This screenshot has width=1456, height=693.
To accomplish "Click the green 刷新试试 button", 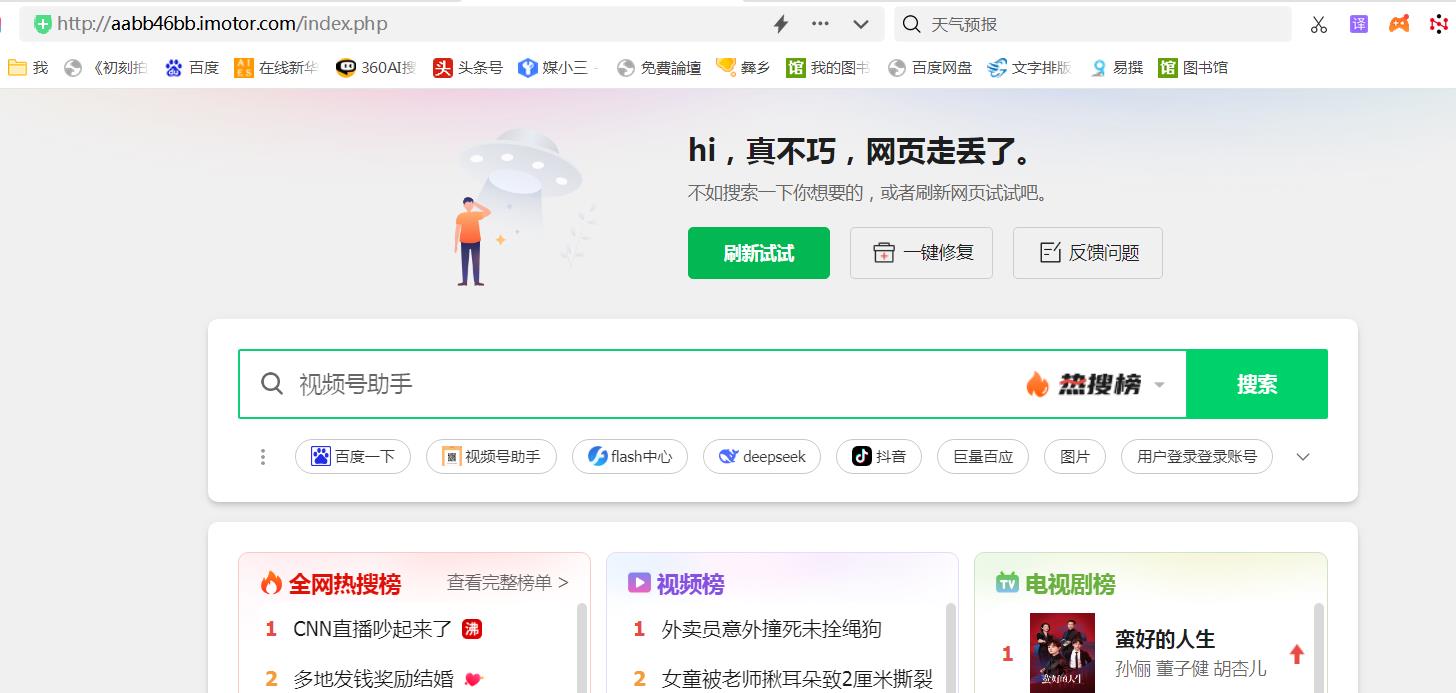I will coord(758,253).
